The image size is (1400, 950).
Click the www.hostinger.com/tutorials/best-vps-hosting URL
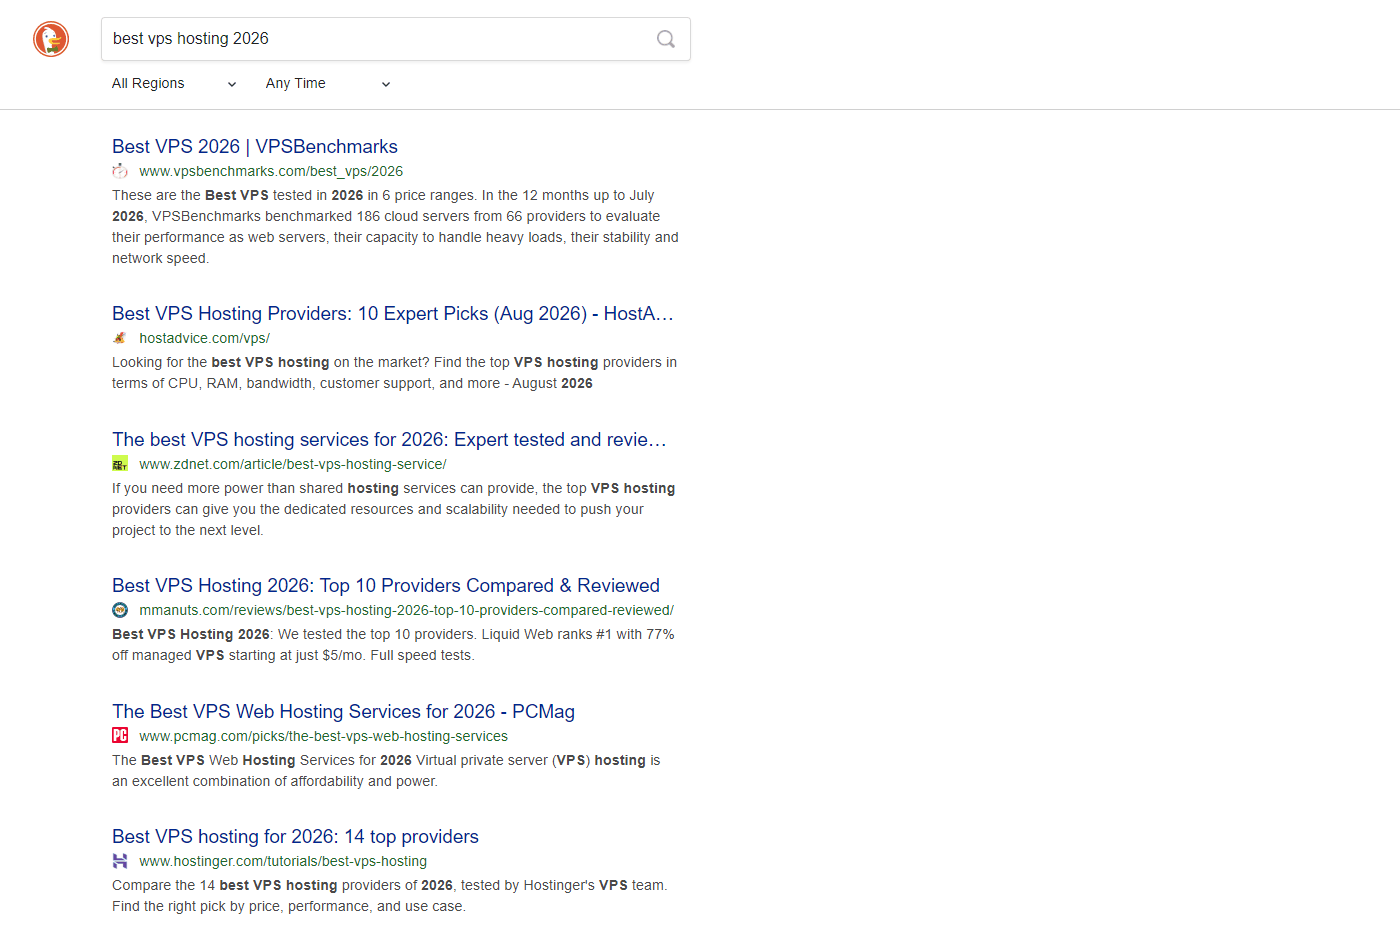click(283, 861)
